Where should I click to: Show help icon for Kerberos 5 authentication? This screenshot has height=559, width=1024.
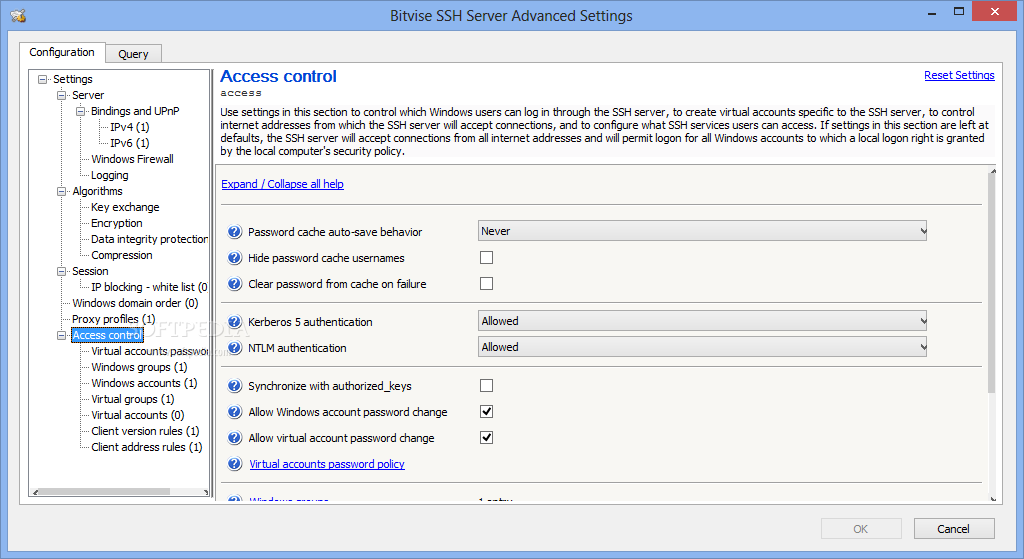tap(234, 322)
